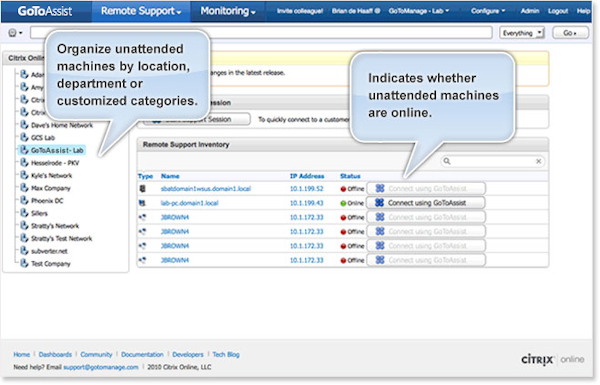Click the network icon beside GCS Lab
The height and width of the screenshot is (385, 600).
[x=24, y=137]
